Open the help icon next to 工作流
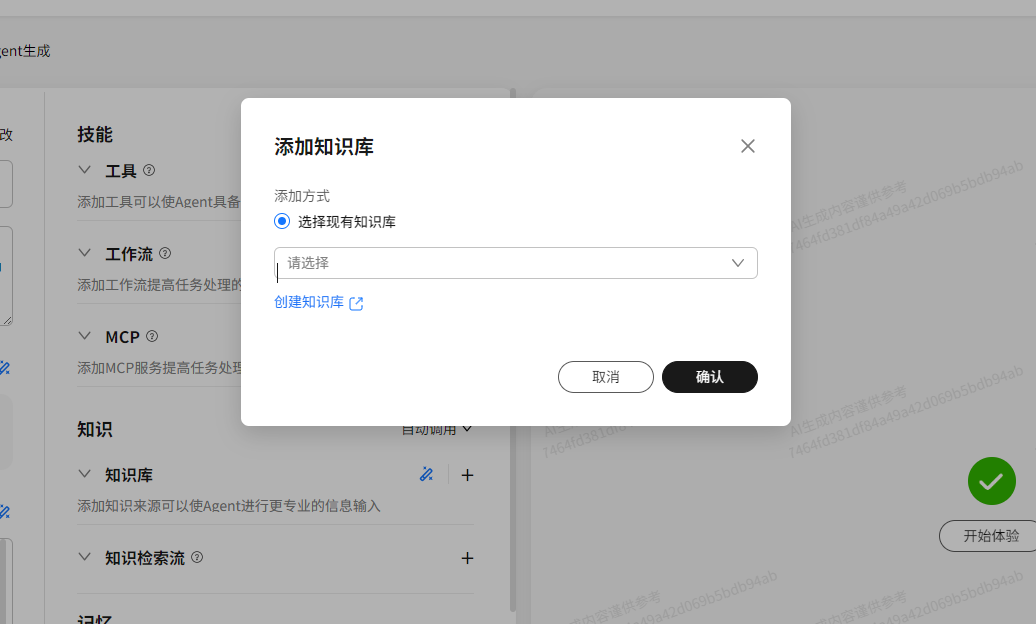Viewport: 1036px width, 624px height. click(x=164, y=253)
